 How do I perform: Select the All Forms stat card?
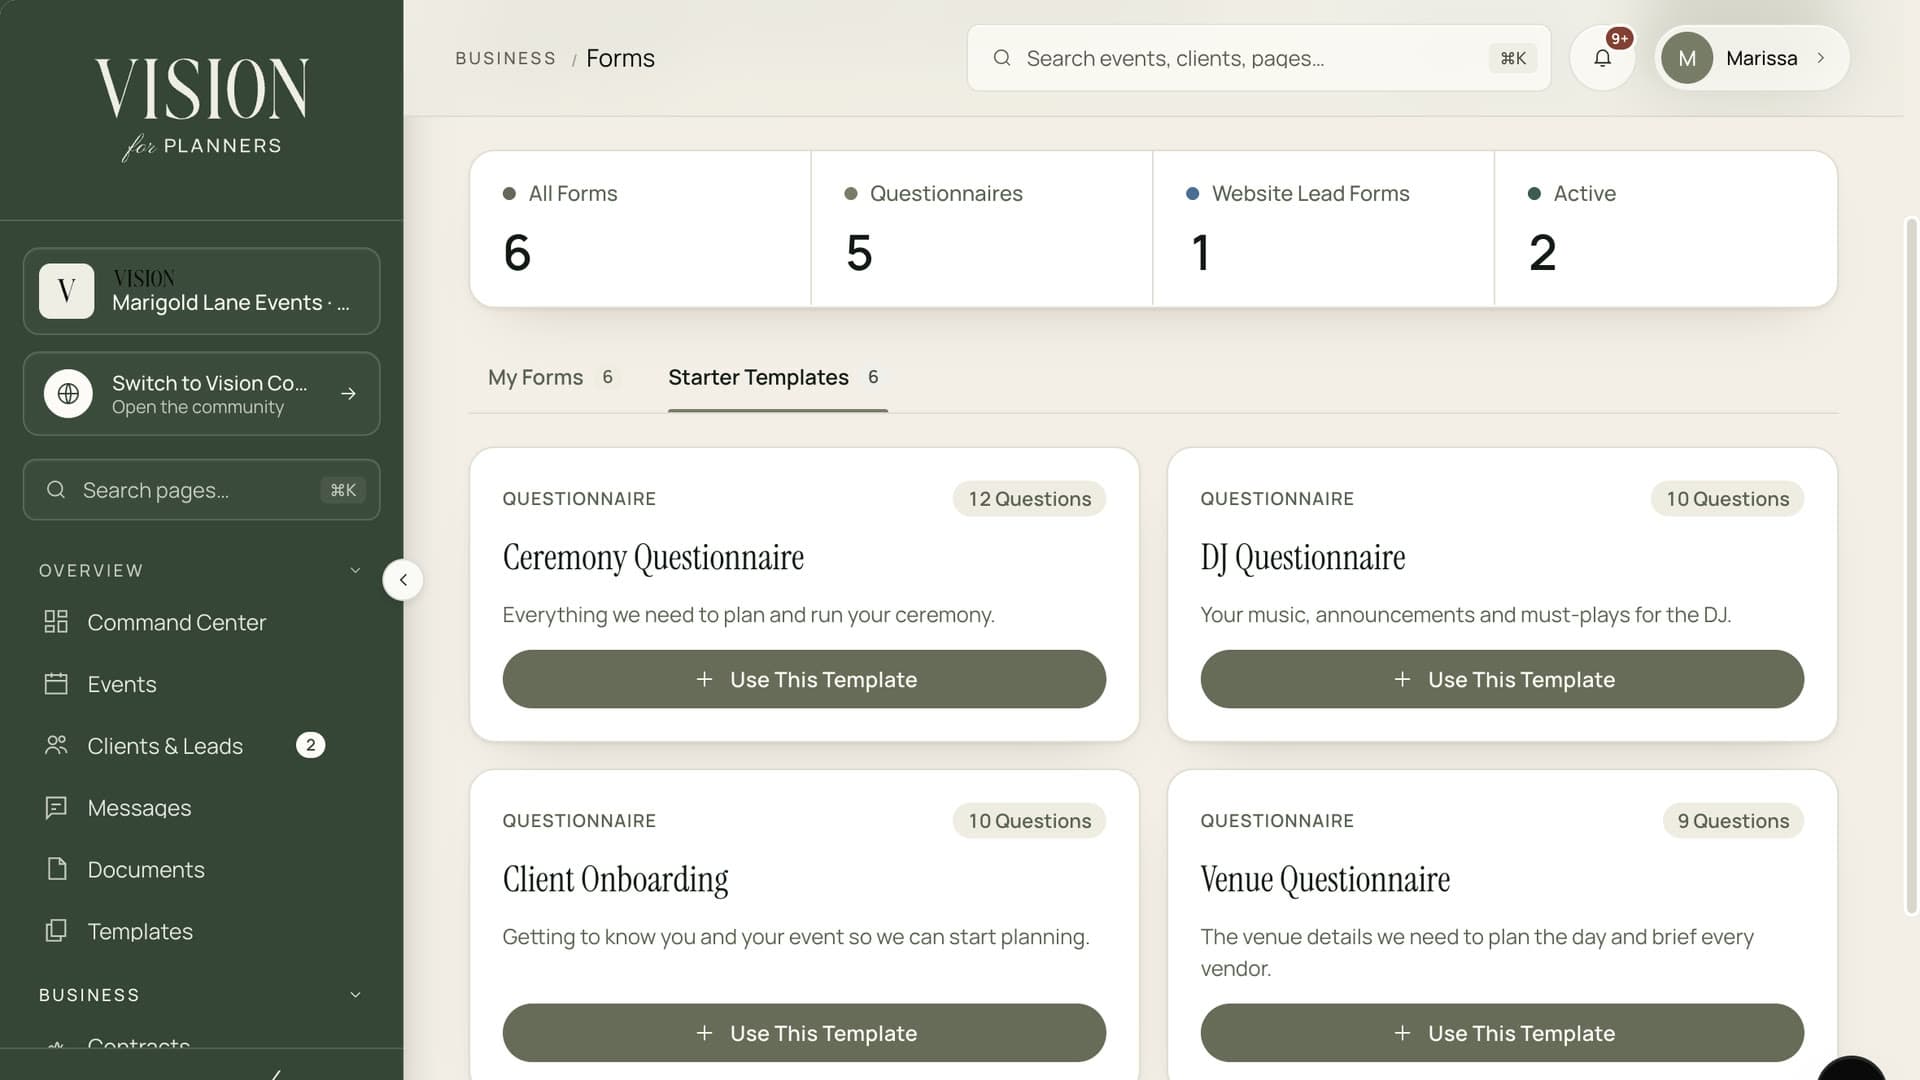coord(640,229)
